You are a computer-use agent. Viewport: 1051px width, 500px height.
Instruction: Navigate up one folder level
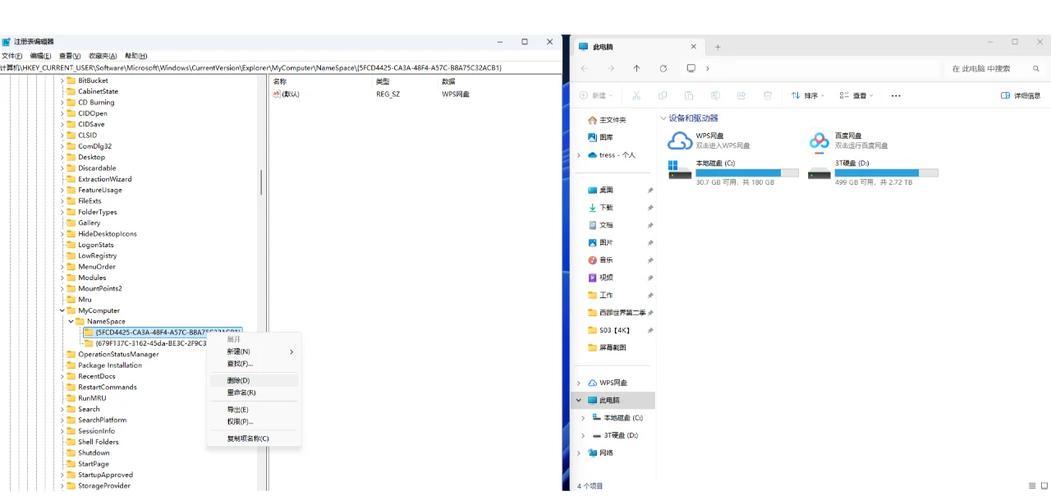point(637,68)
